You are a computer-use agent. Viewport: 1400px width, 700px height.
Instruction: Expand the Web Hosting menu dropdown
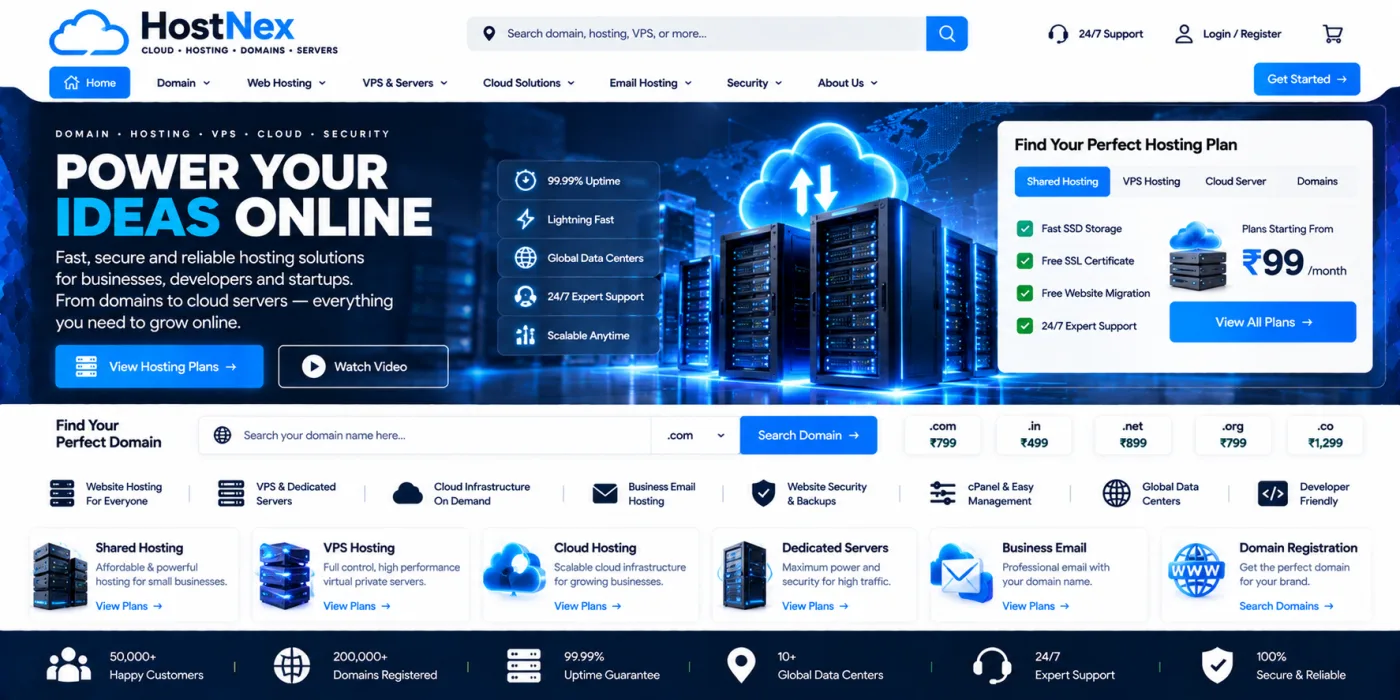click(286, 83)
